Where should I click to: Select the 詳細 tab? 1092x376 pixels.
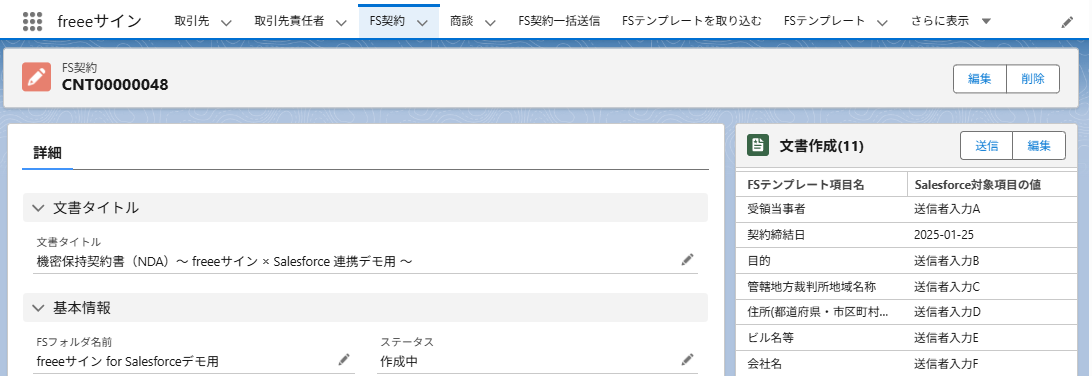coord(47,153)
